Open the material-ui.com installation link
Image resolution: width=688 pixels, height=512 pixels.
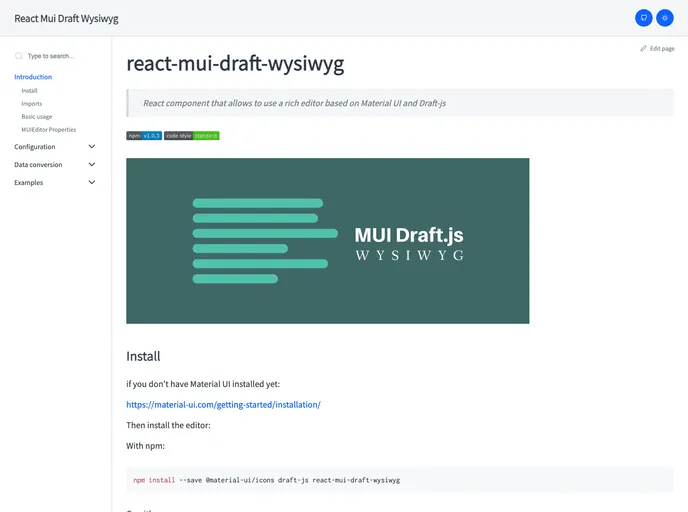tap(223, 405)
